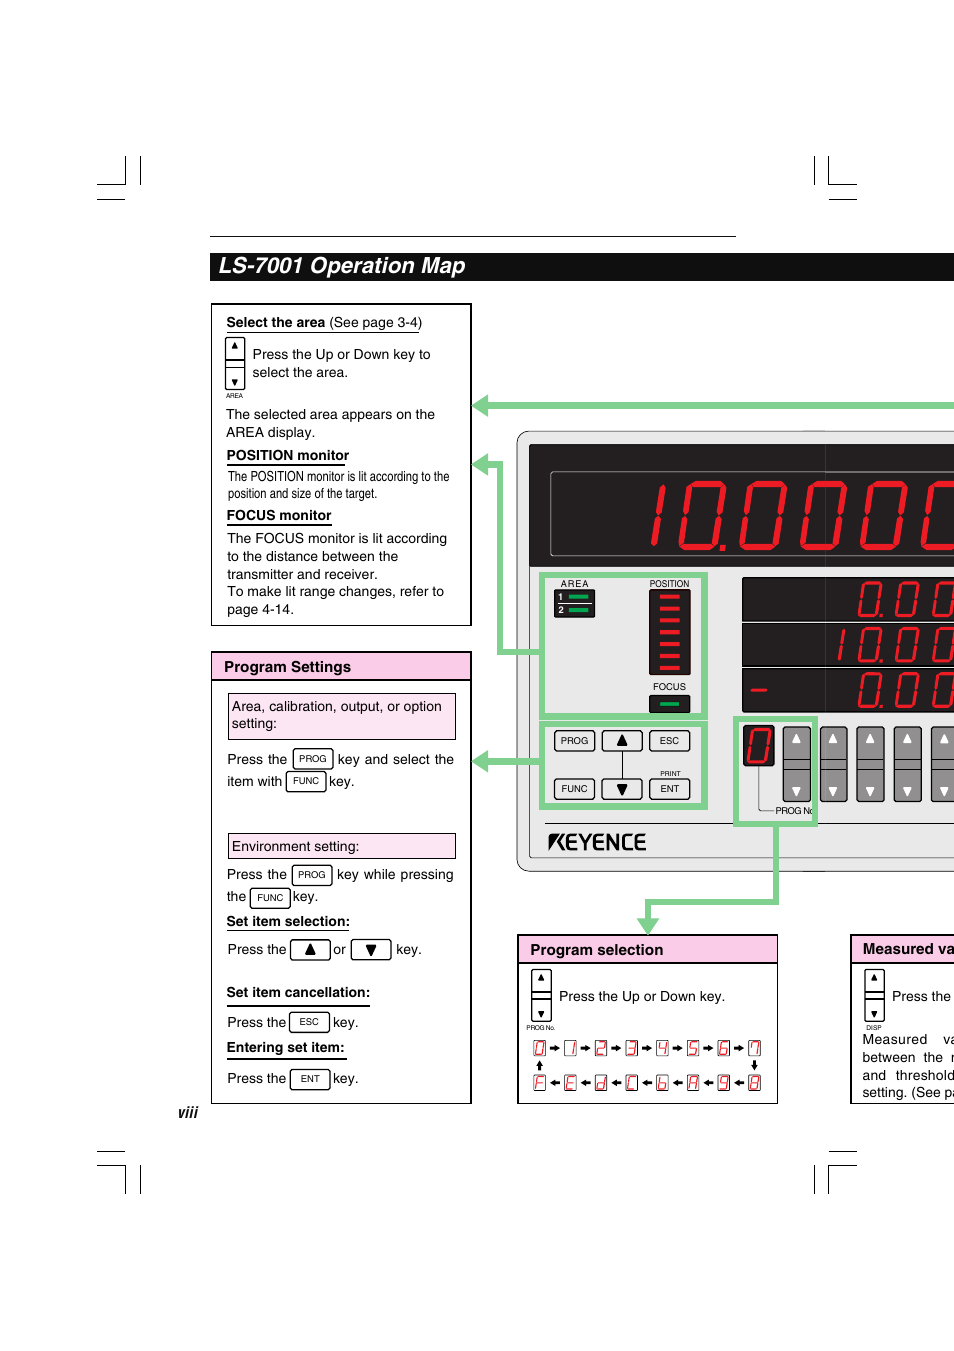Click the 'Entering set item:' heading

tap(285, 1048)
